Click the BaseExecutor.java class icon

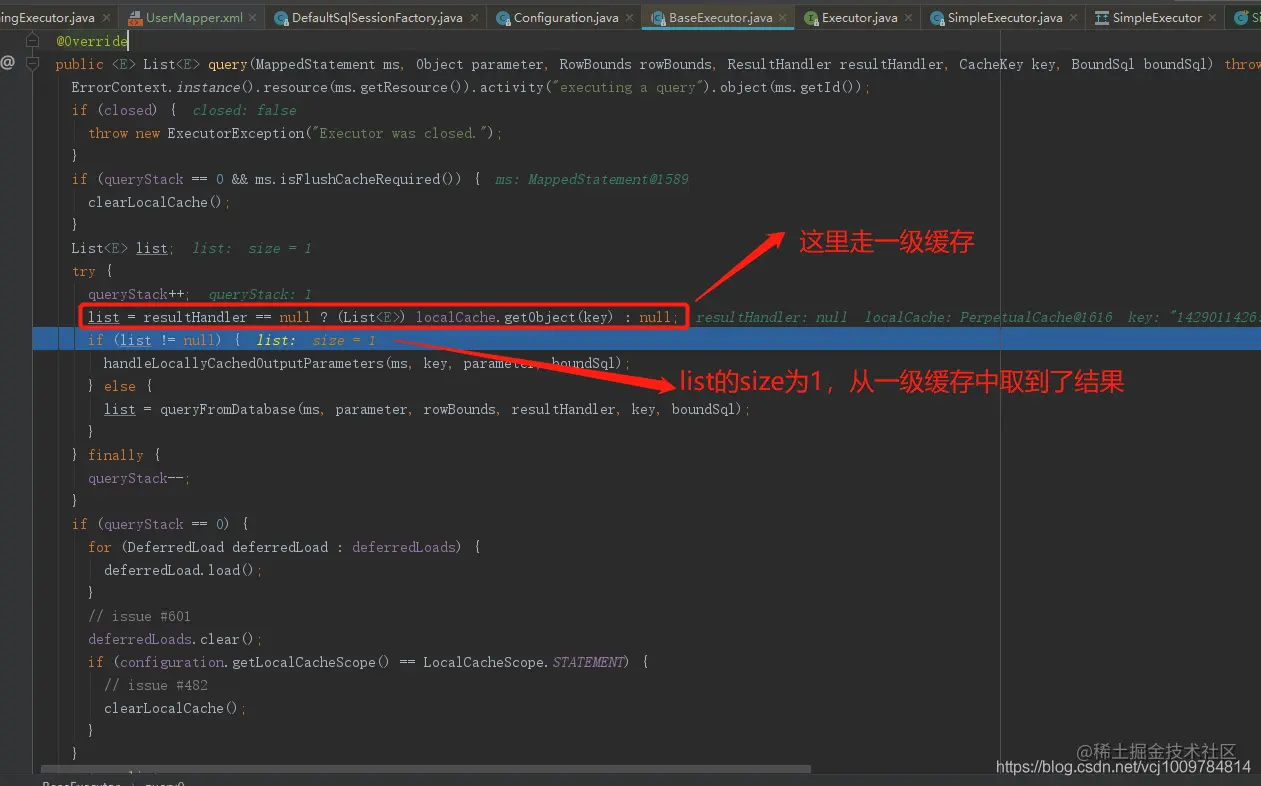click(658, 18)
